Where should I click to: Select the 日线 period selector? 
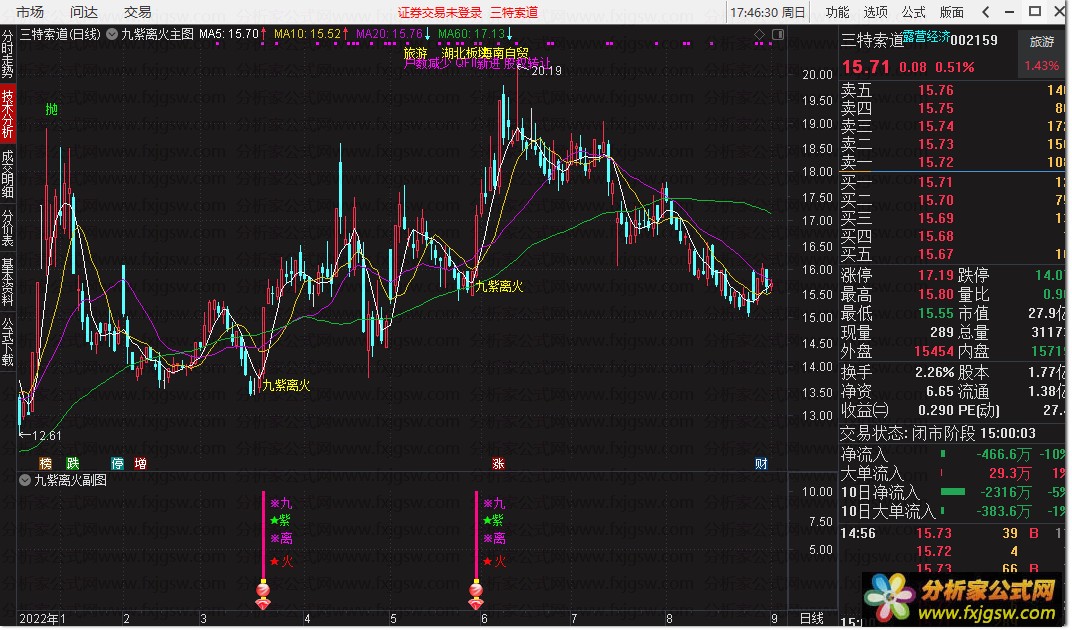pos(812,618)
